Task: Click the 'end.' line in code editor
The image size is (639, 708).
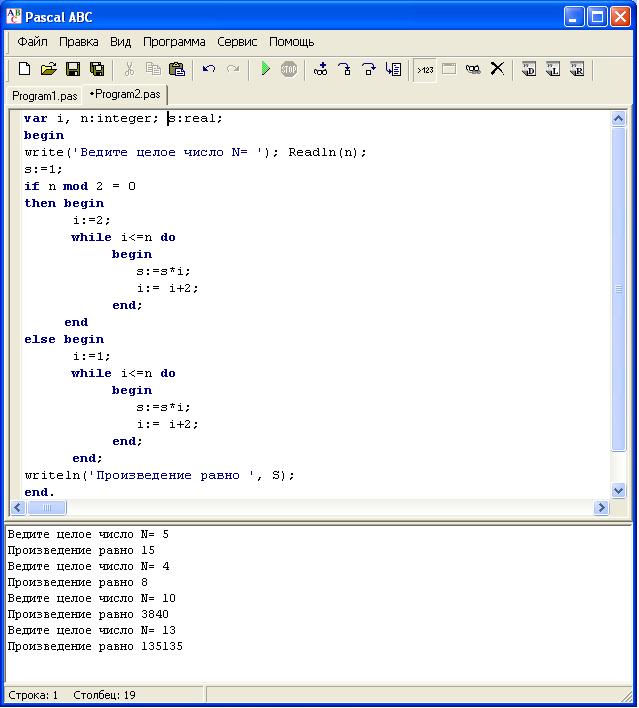Action: pyautogui.click(x=40, y=492)
